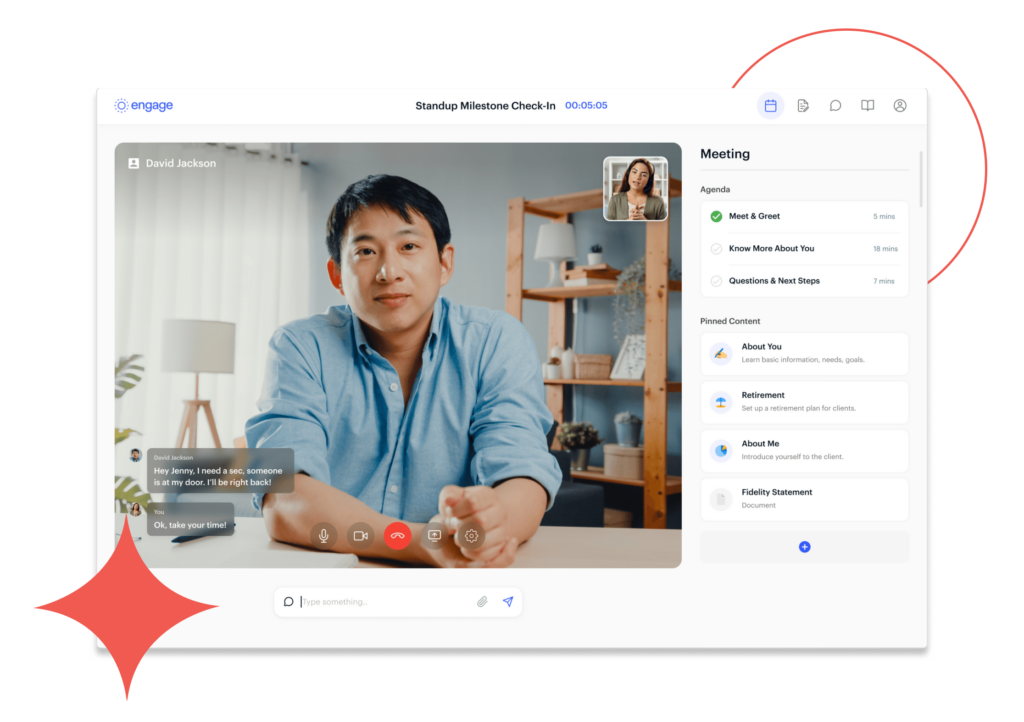Uncheck the Meet & Greet agenda item

[716, 217]
